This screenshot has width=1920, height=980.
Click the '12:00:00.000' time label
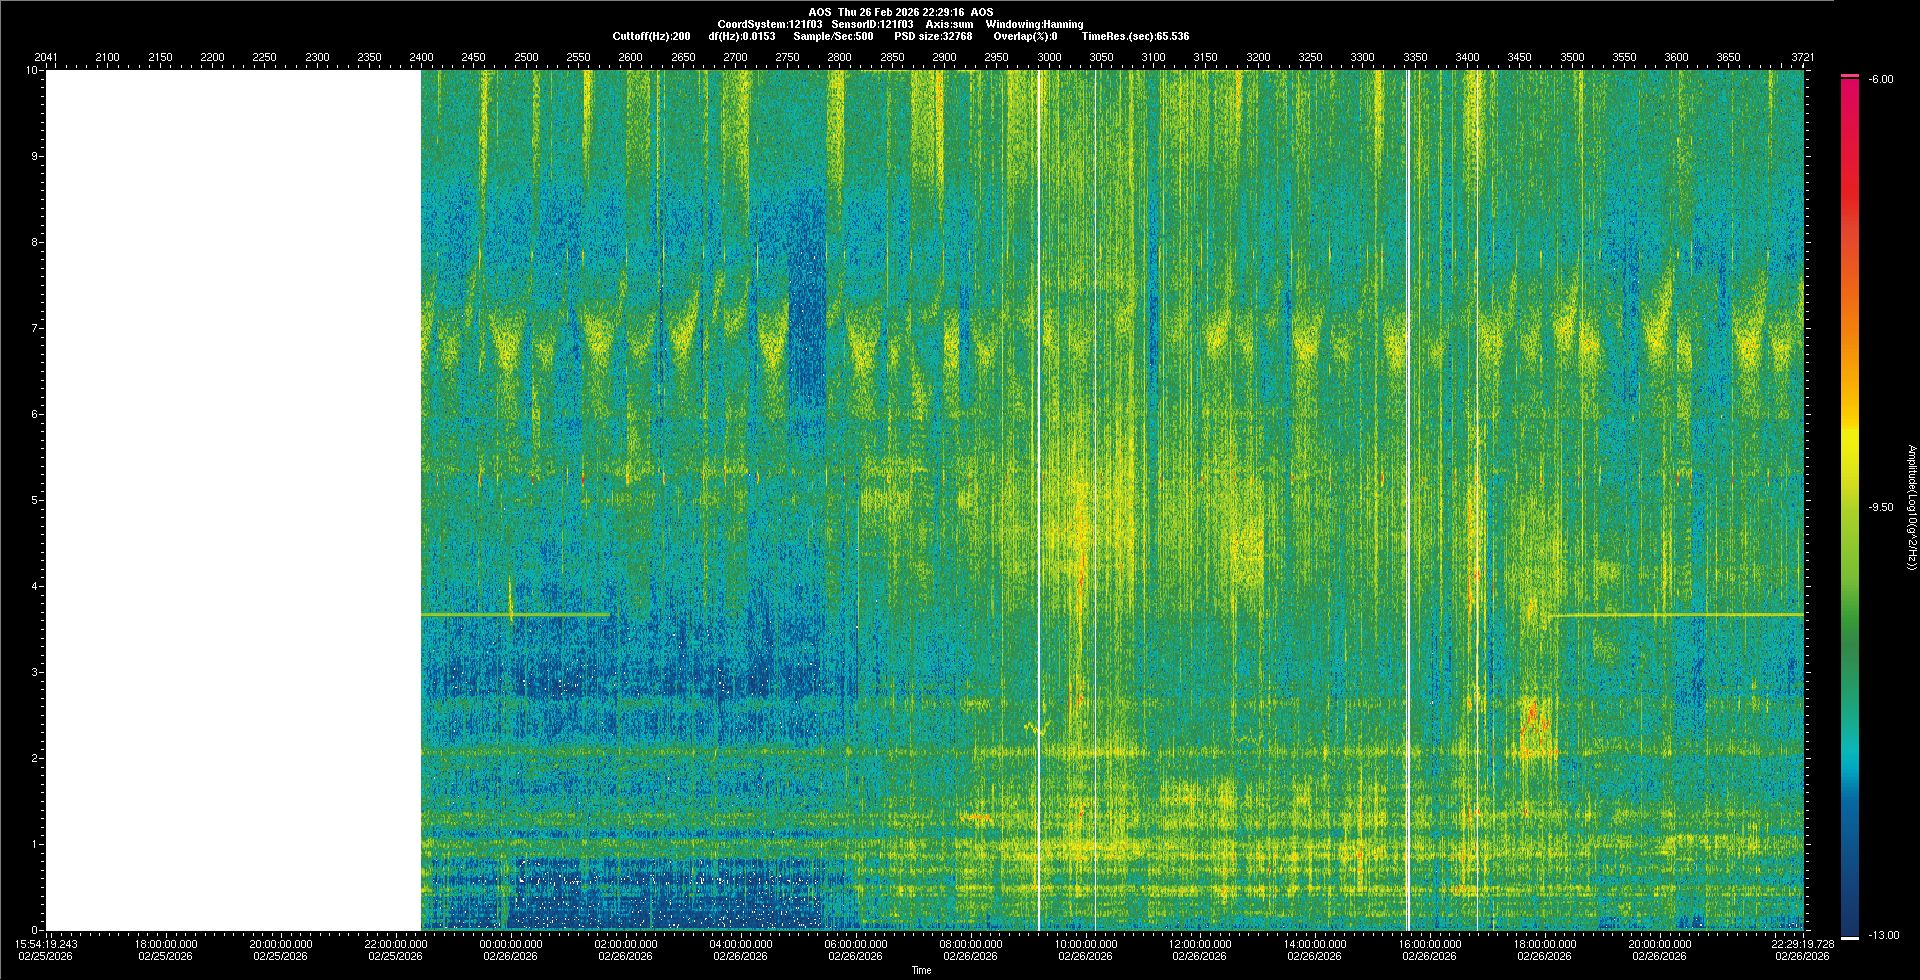tap(1200, 944)
